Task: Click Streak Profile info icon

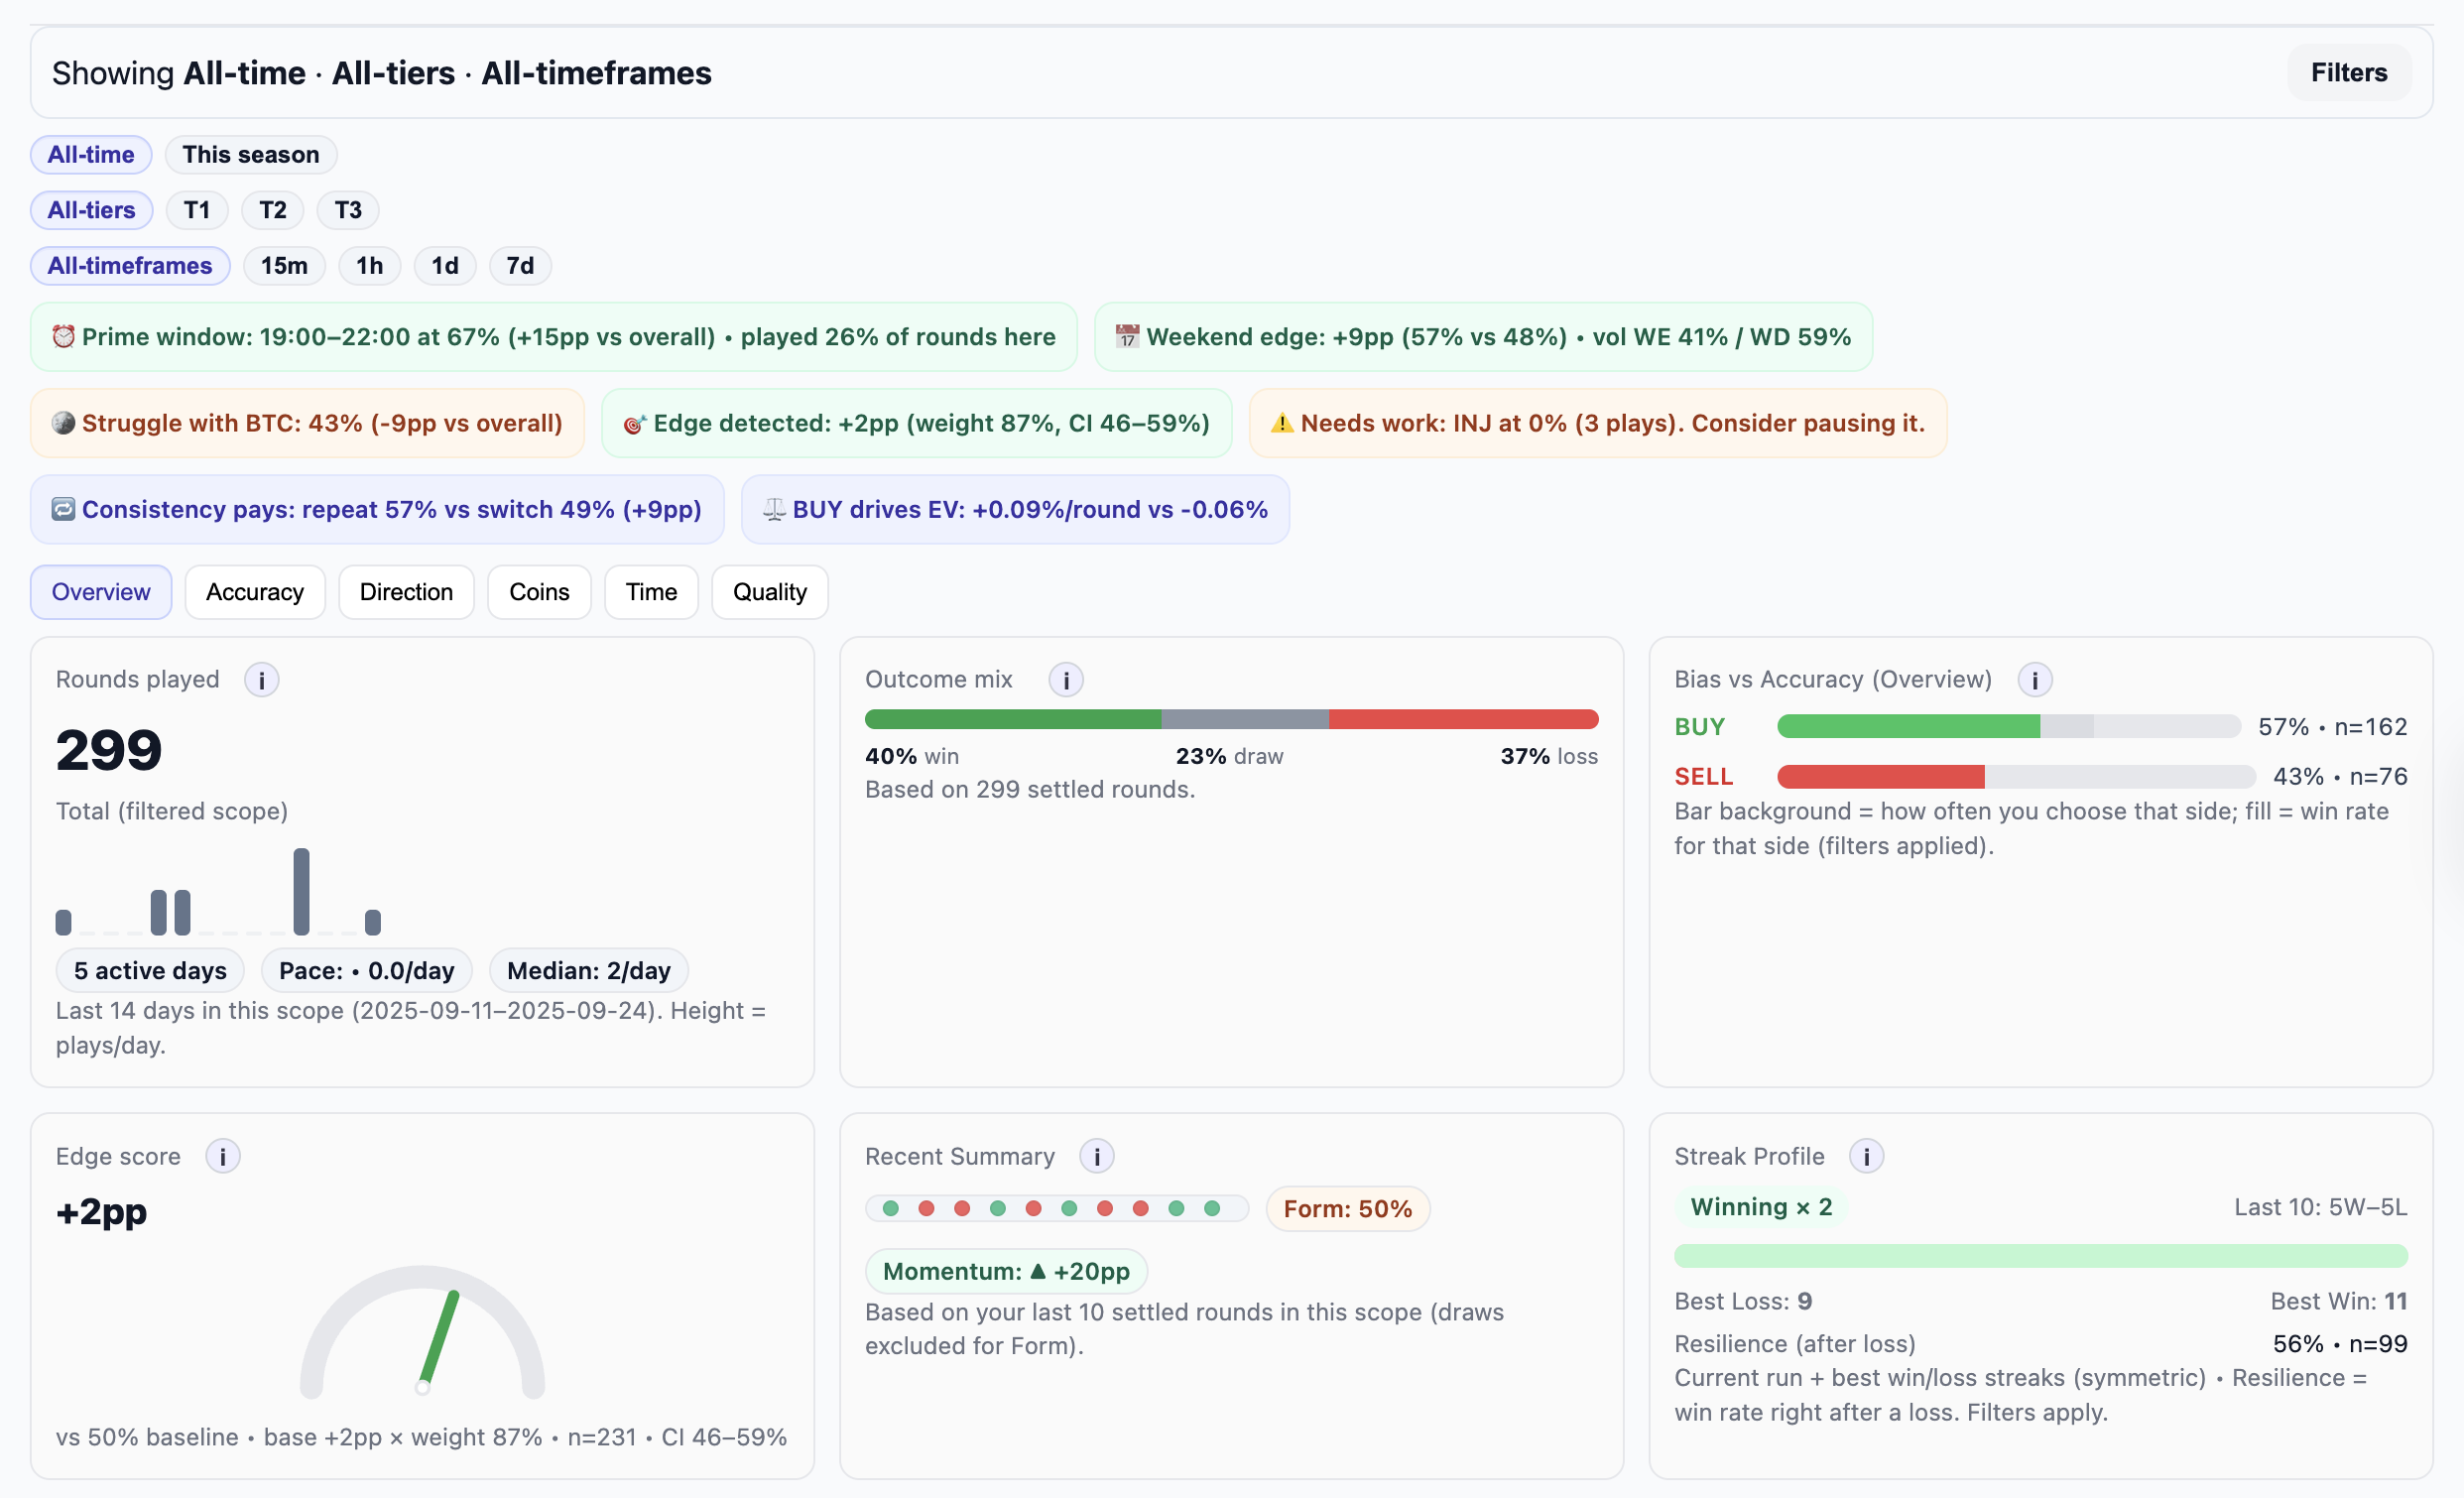Action: [x=1865, y=1157]
